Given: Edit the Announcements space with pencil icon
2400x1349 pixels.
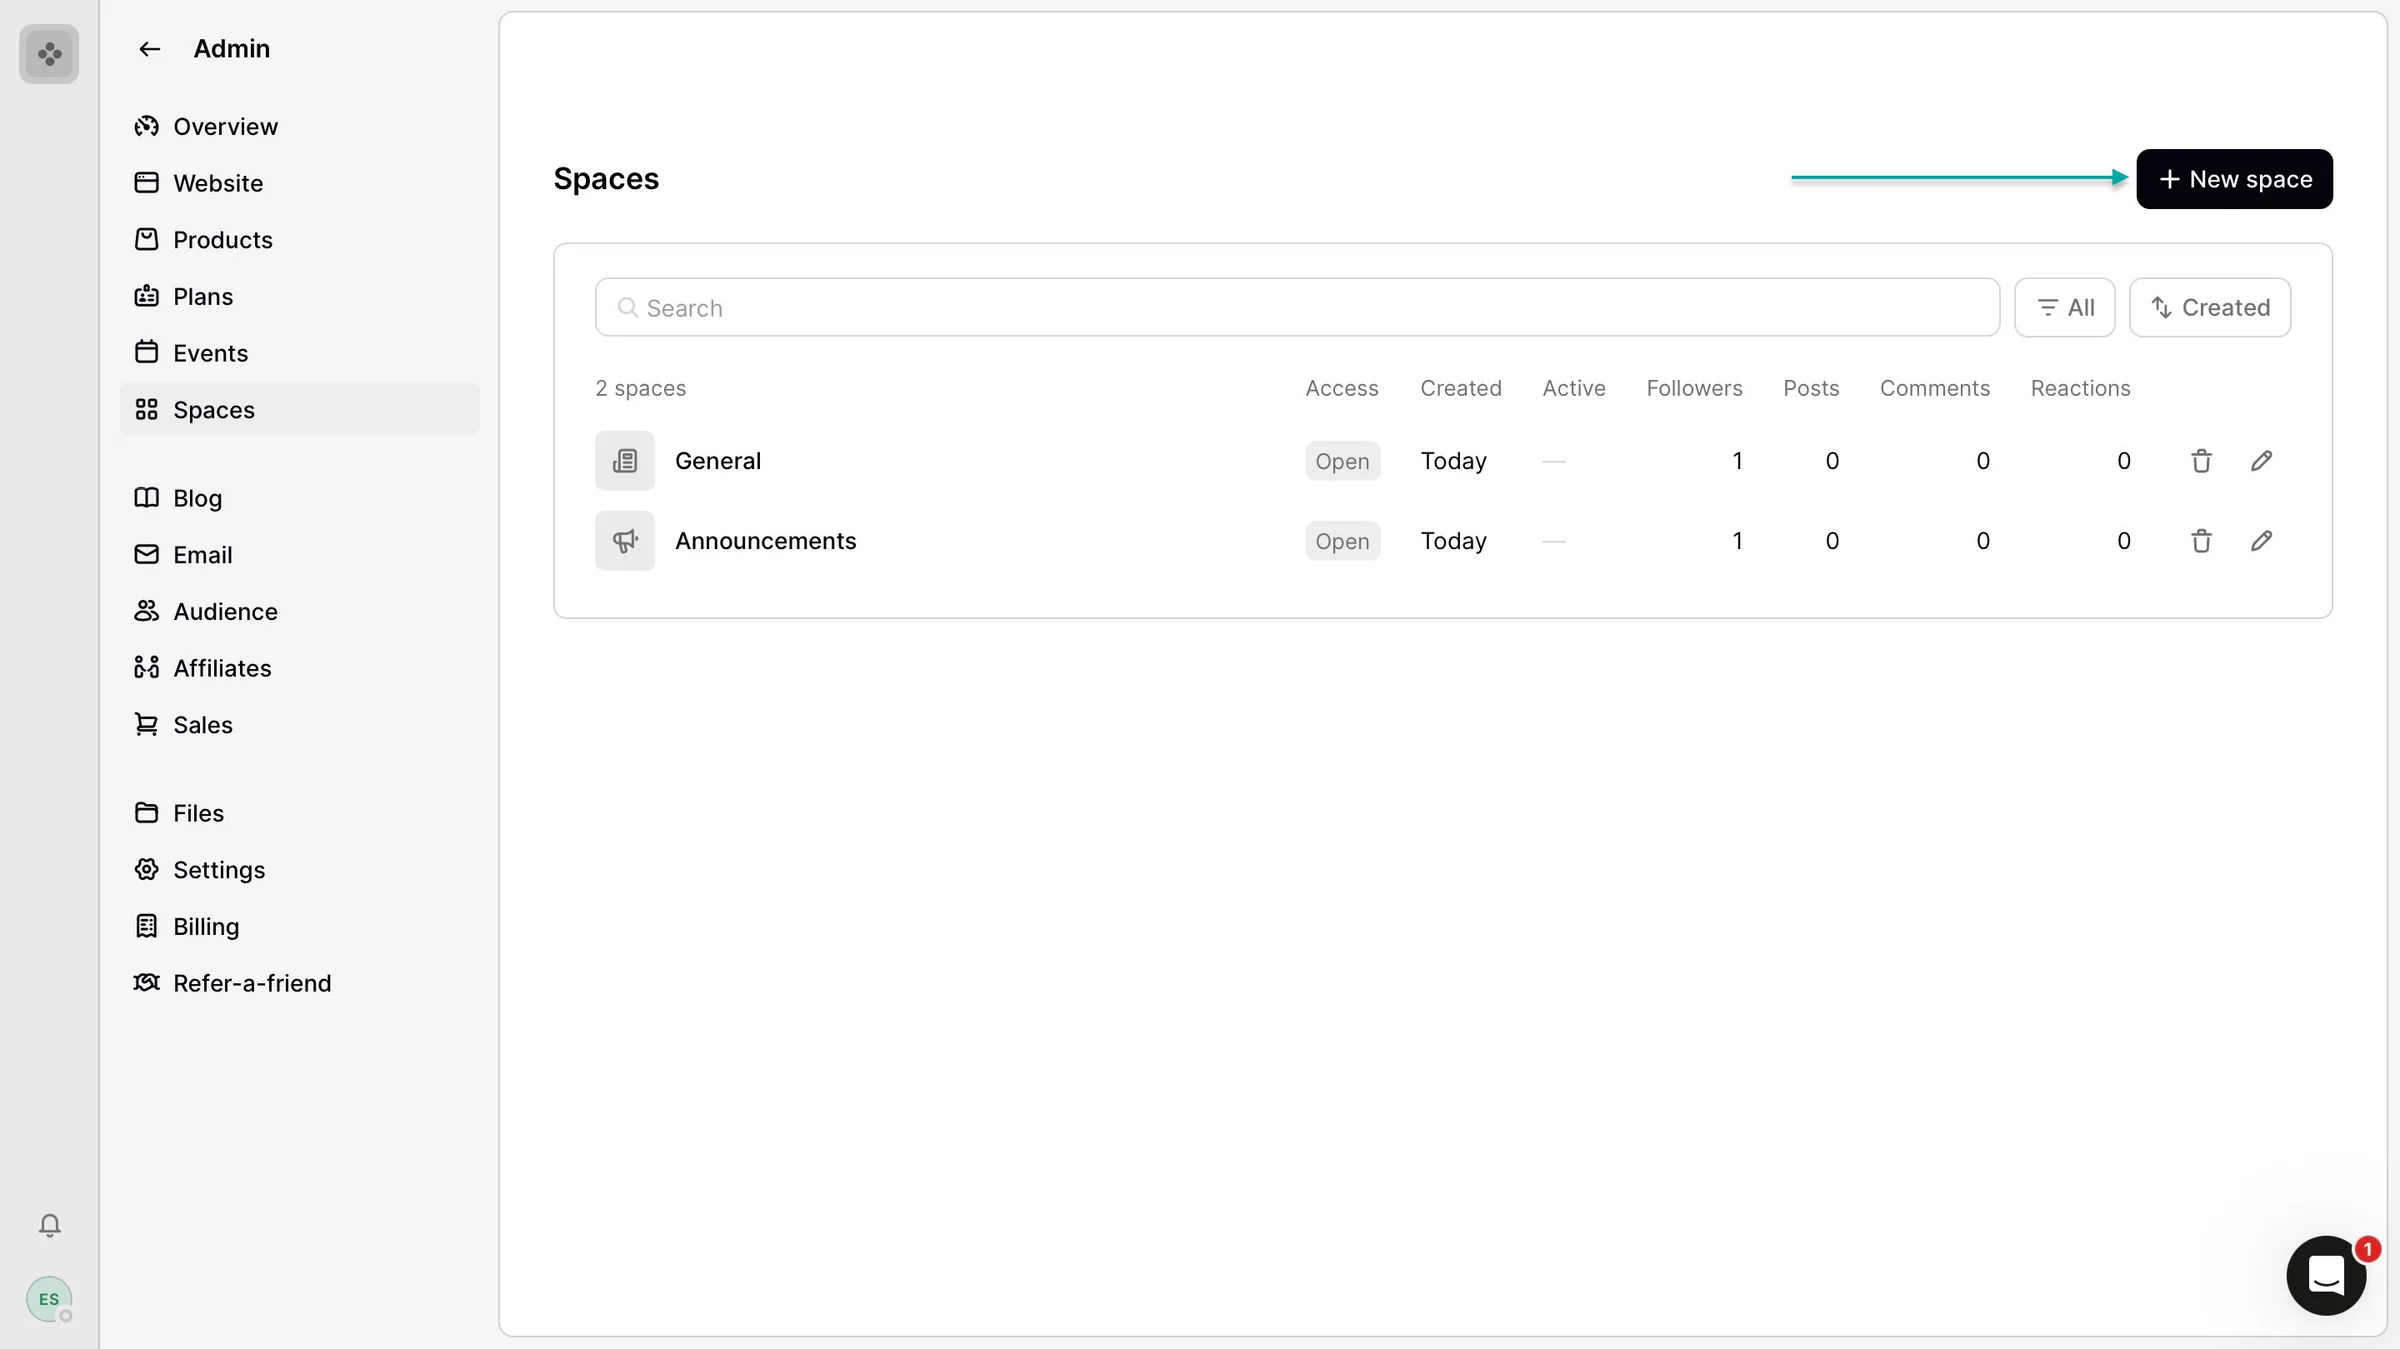Looking at the screenshot, I should pos(2261,541).
